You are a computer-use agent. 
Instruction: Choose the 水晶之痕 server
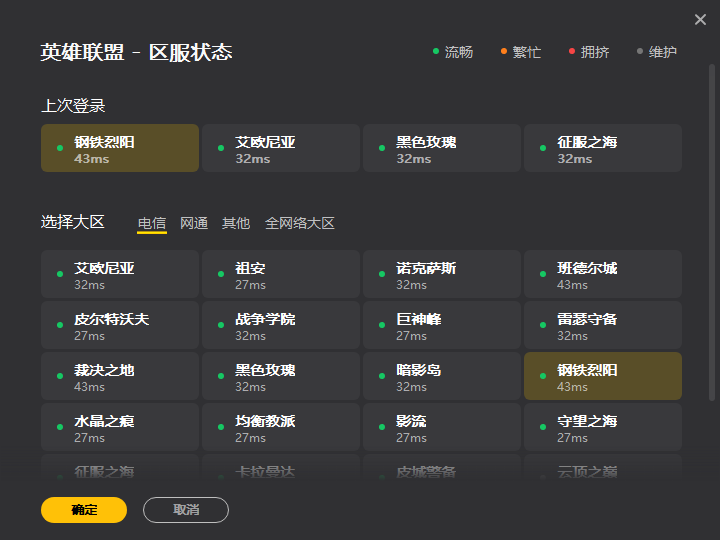120,427
